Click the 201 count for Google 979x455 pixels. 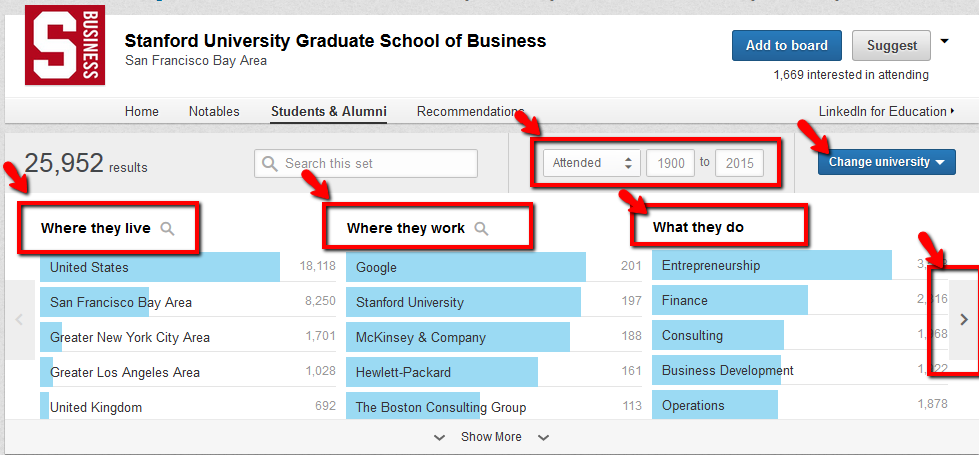[x=631, y=266]
